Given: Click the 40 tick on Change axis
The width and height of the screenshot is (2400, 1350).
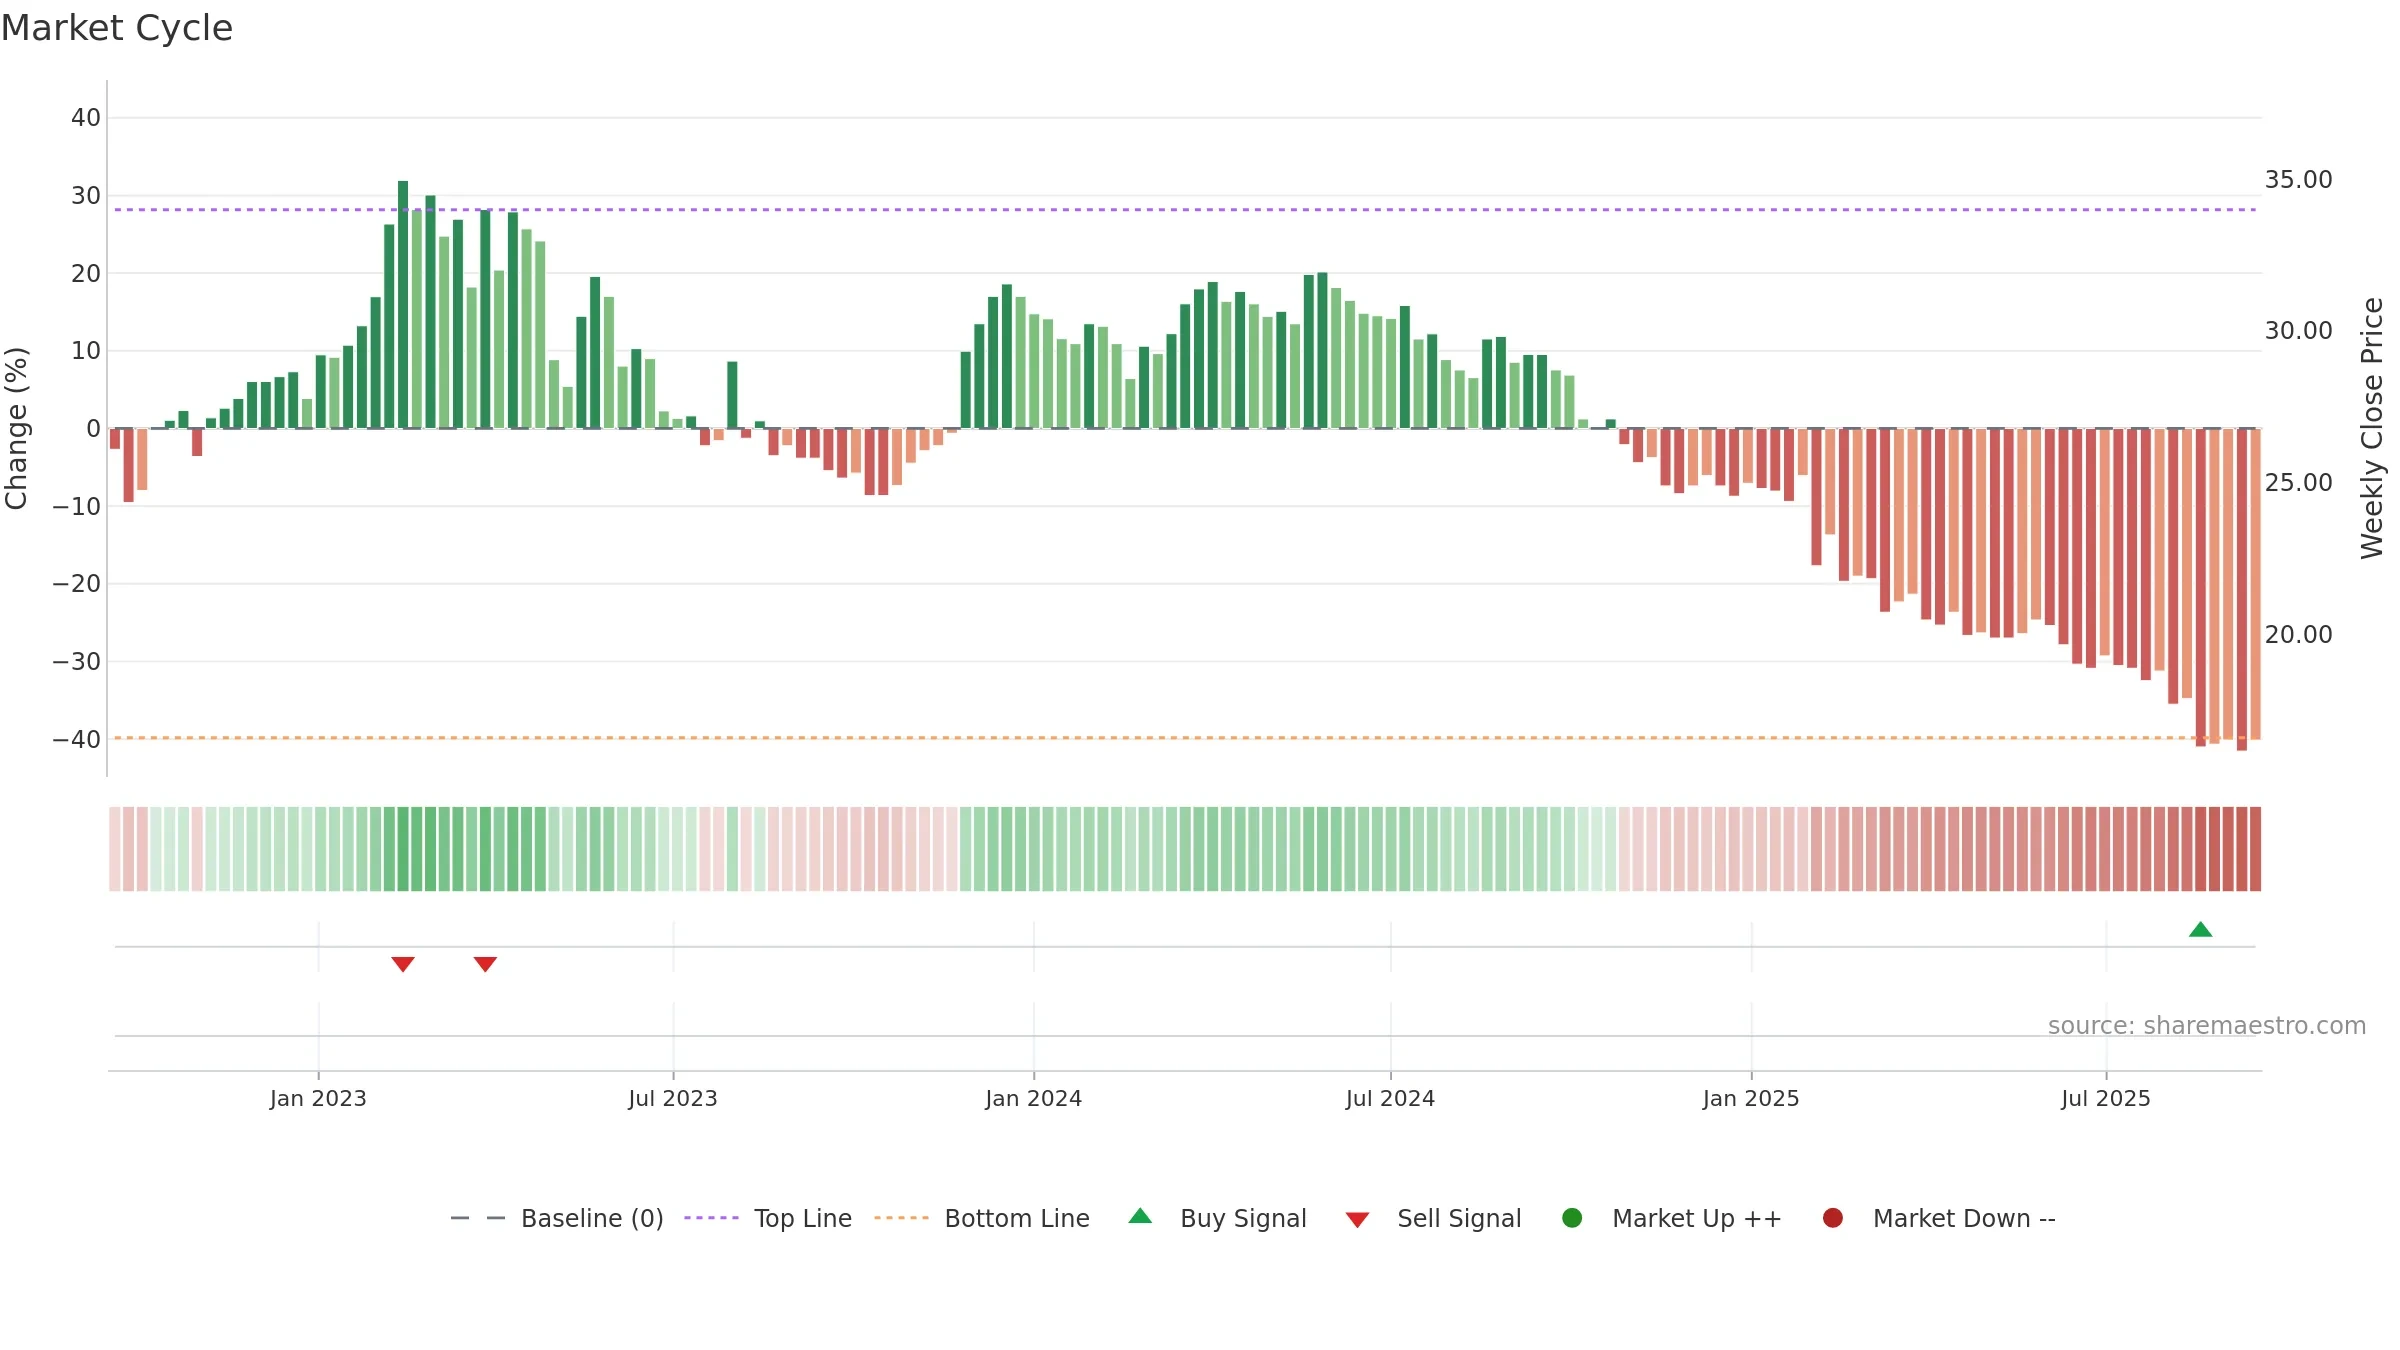Looking at the screenshot, I should coord(86,118).
